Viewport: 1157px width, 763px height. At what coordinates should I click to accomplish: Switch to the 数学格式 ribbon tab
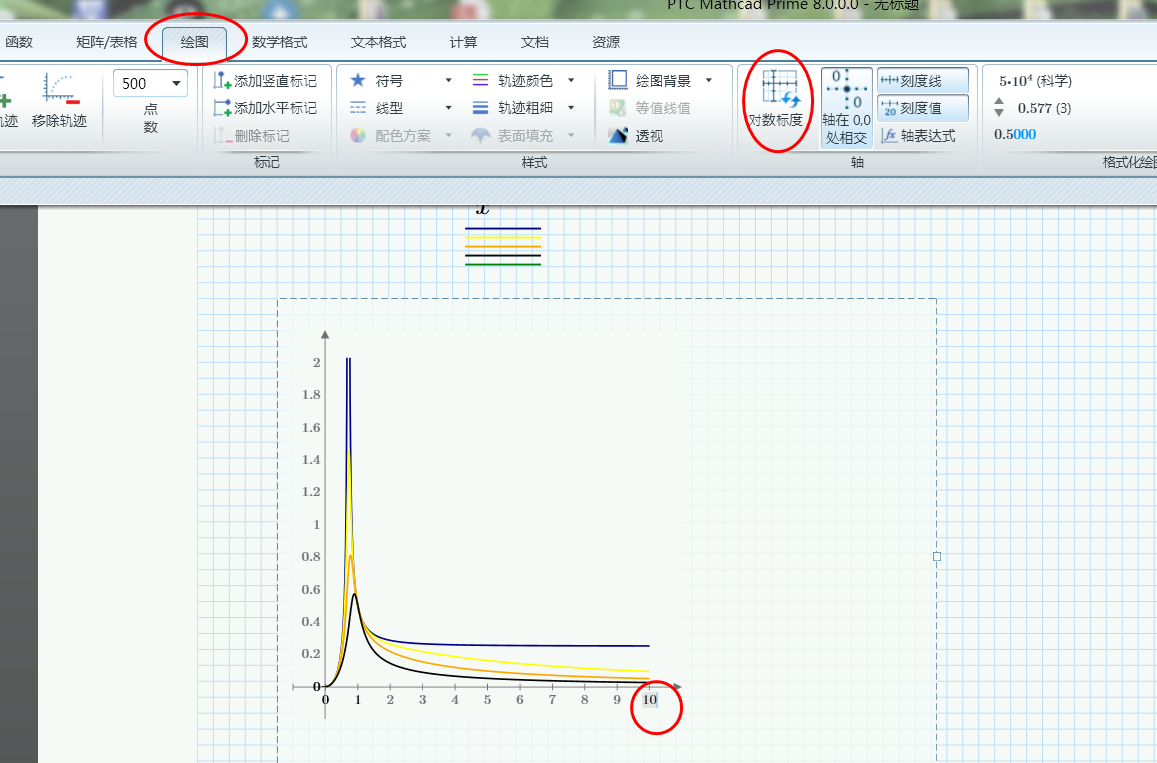point(282,42)
